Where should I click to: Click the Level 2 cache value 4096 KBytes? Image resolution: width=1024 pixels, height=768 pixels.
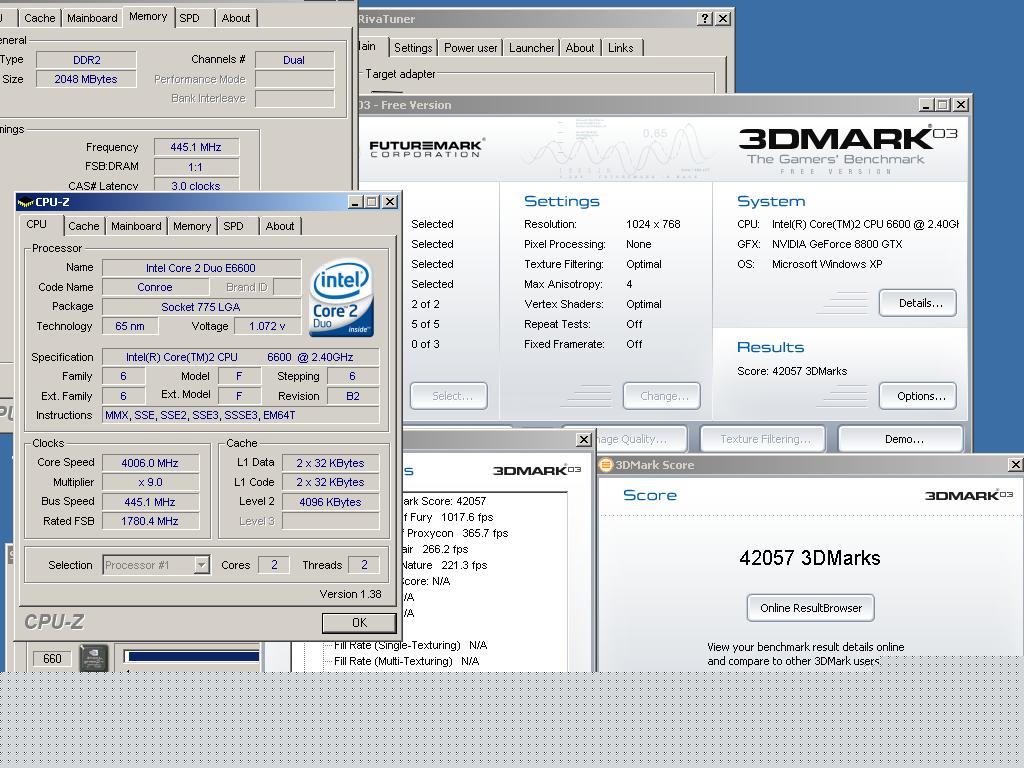point(330,502)
